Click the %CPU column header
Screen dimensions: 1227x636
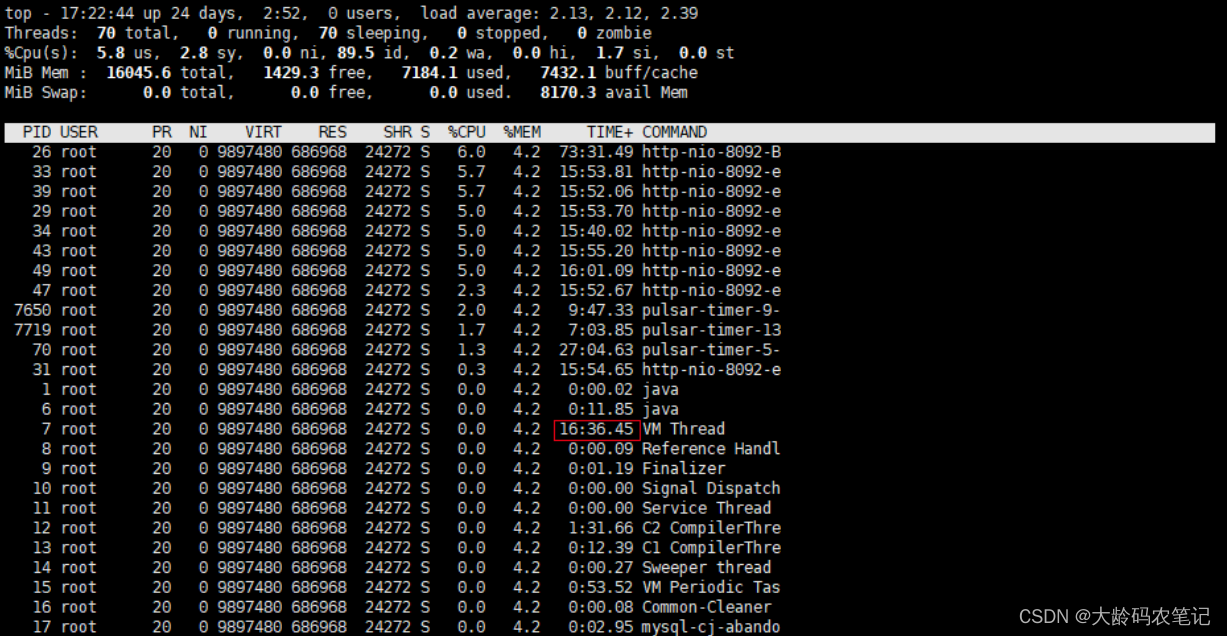tap(466, 132)
